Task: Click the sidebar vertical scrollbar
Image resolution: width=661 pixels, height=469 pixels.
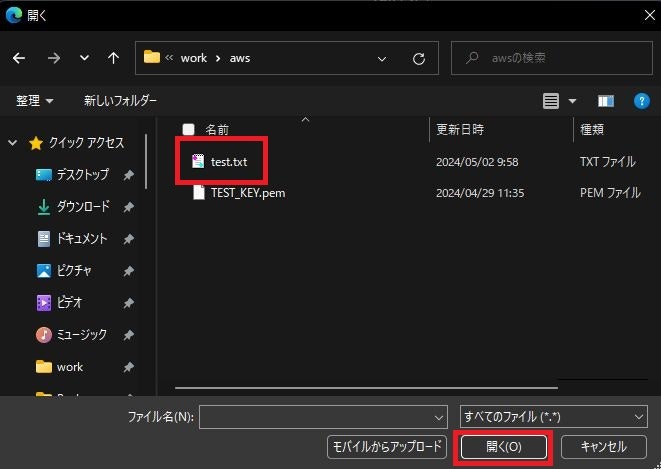Action: pyautogui.click(x=146, y=161)
